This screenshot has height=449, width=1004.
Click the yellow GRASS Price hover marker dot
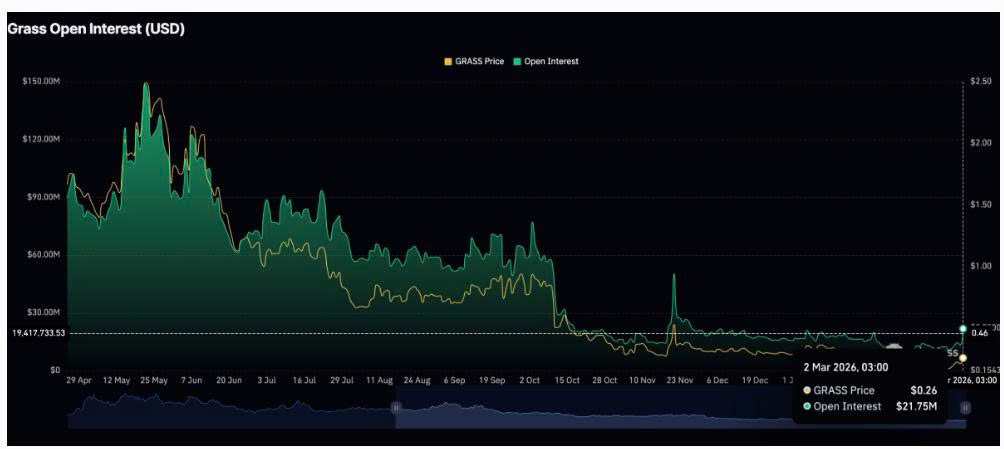pyautogui.click(x=962, y=358)
